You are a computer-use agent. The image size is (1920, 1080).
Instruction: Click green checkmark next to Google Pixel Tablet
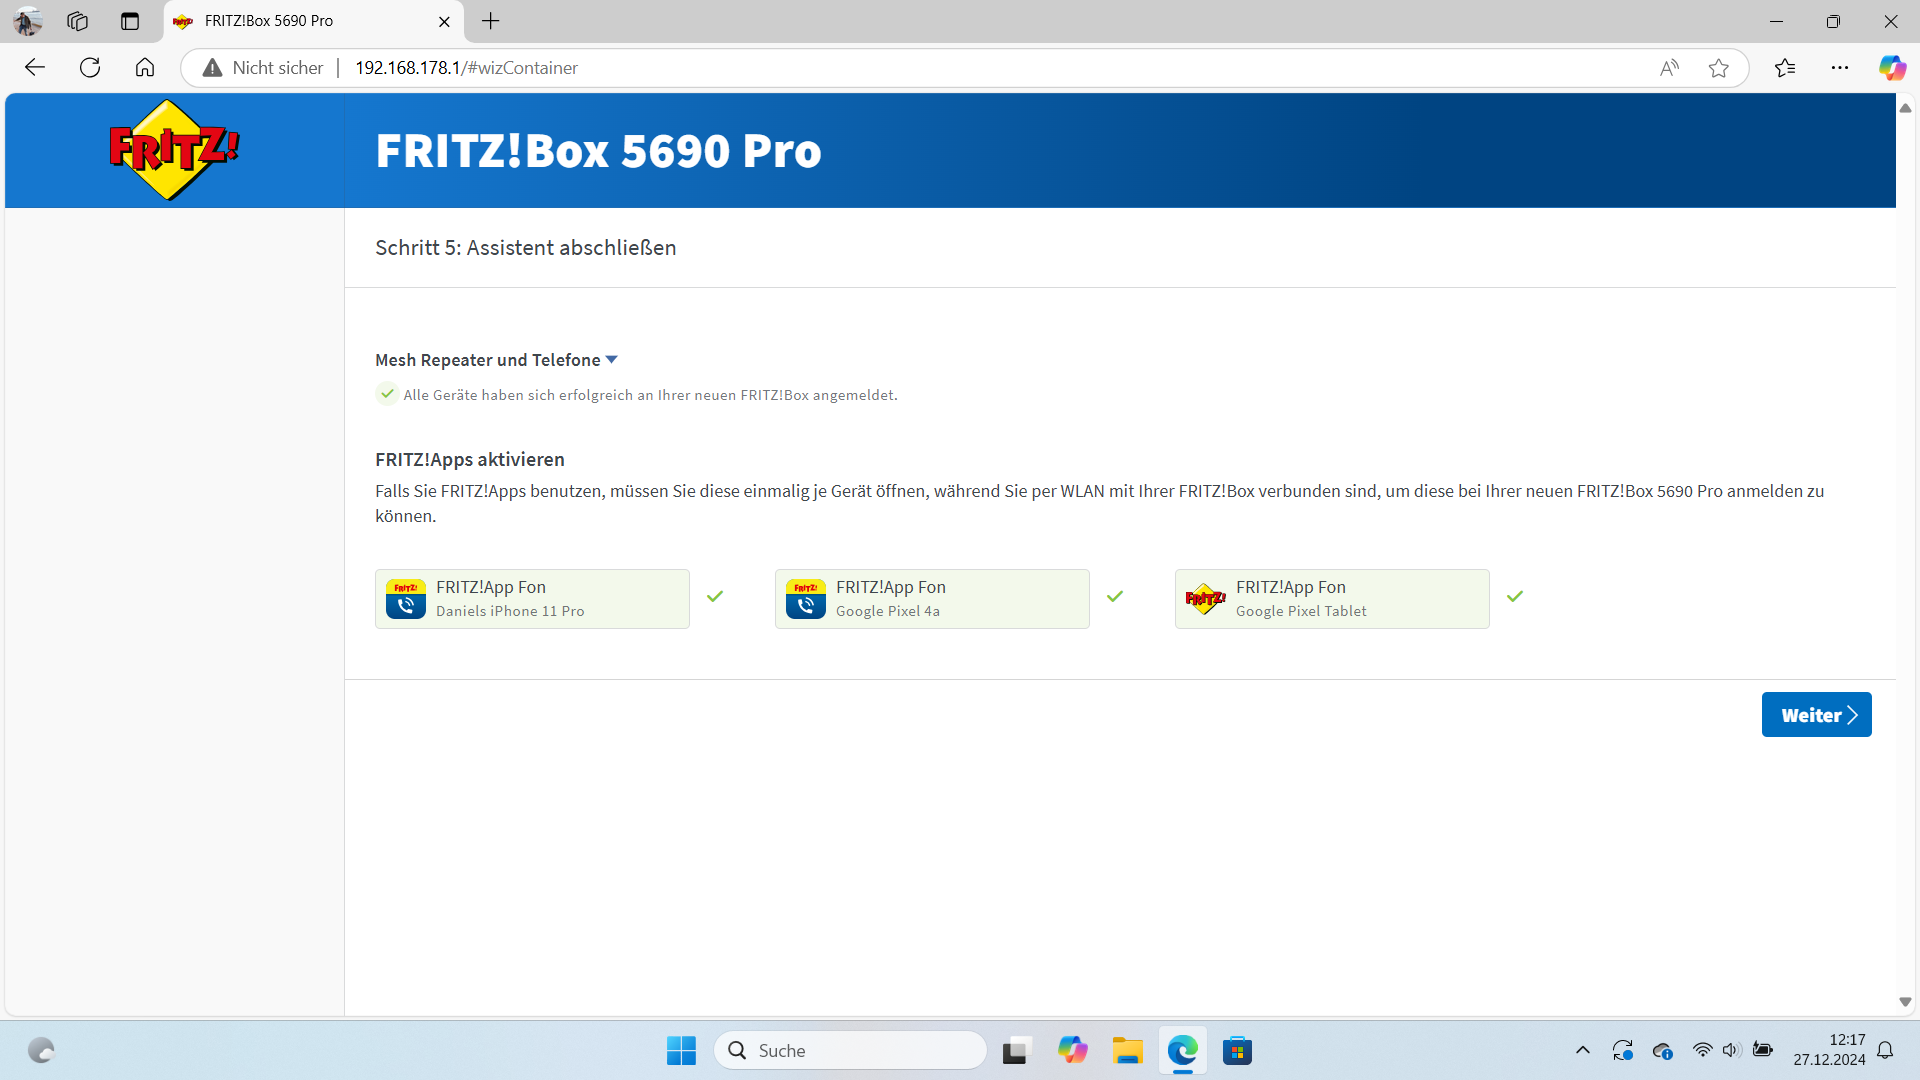tap(1515, 596)
